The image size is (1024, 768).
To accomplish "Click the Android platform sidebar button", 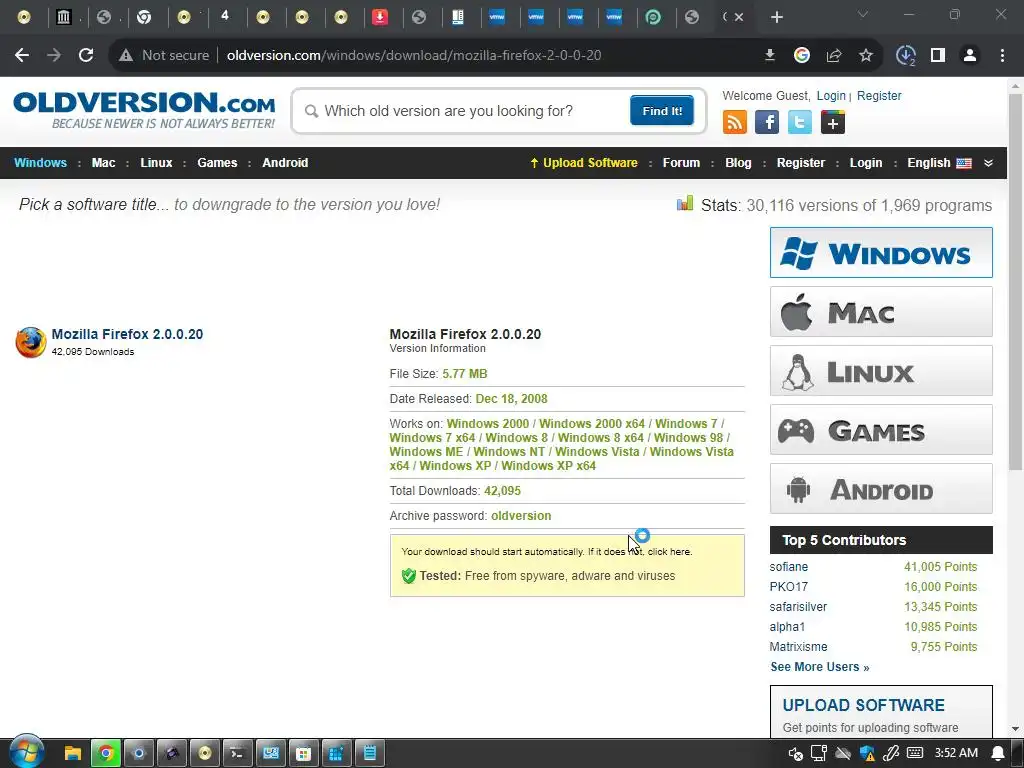I will (x=881, y=489).
